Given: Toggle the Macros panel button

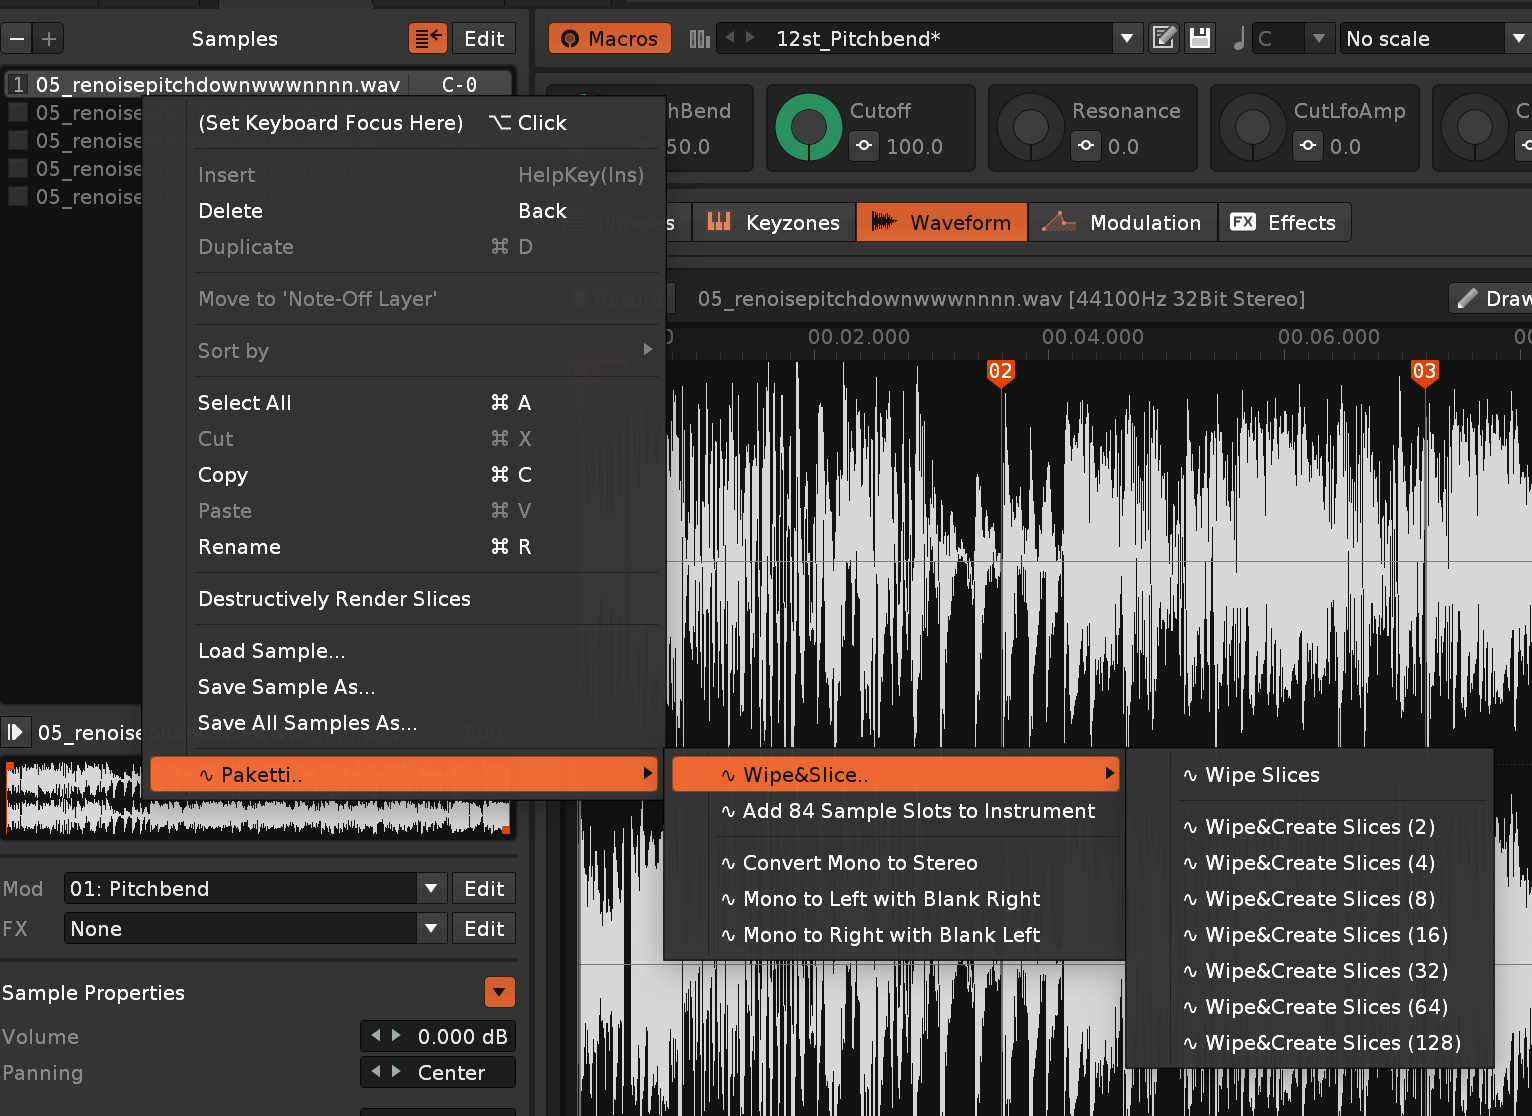Looking at the screenshot, I should pyautogui.click(x=609, y=39).
